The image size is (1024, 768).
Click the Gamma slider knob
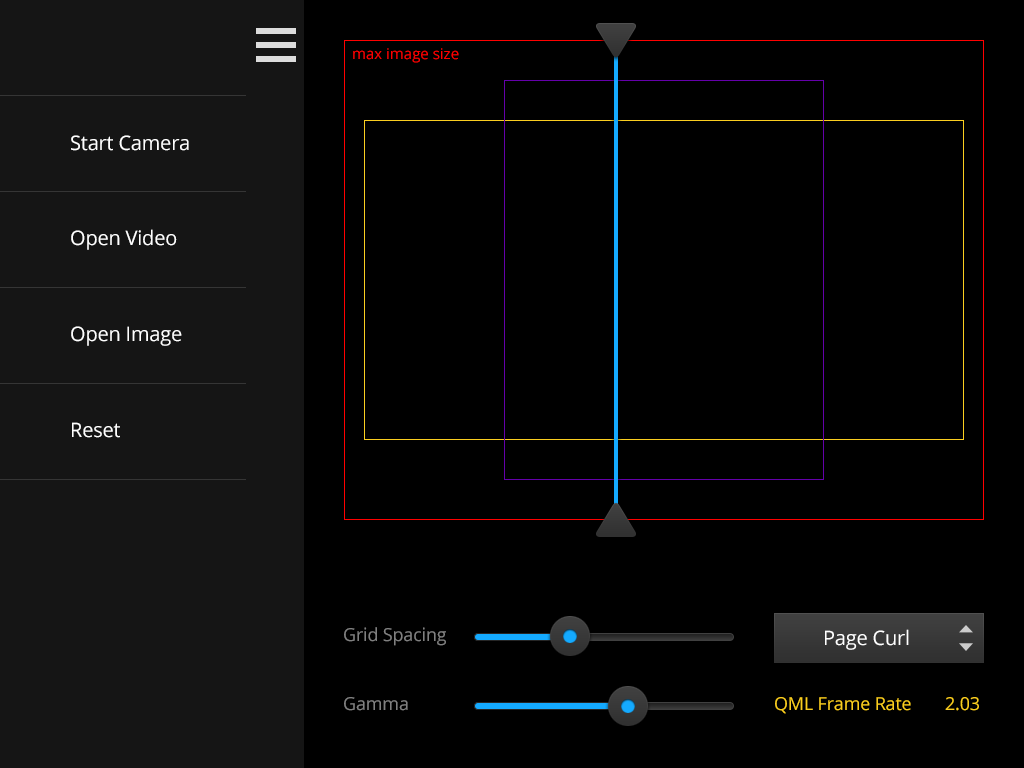628,706
